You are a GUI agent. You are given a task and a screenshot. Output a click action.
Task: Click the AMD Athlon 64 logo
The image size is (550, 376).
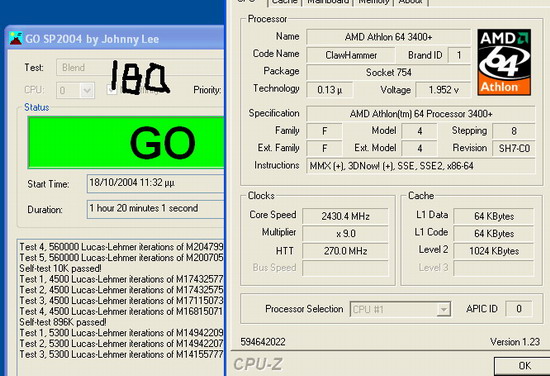[504, 62]
